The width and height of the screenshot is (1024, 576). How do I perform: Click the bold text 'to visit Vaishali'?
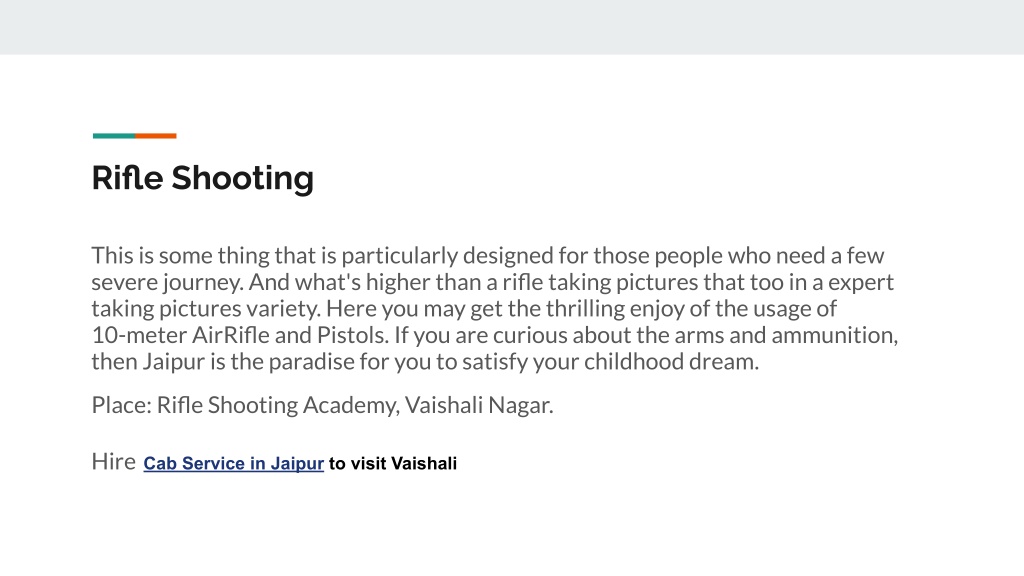(x=392, y=464)
